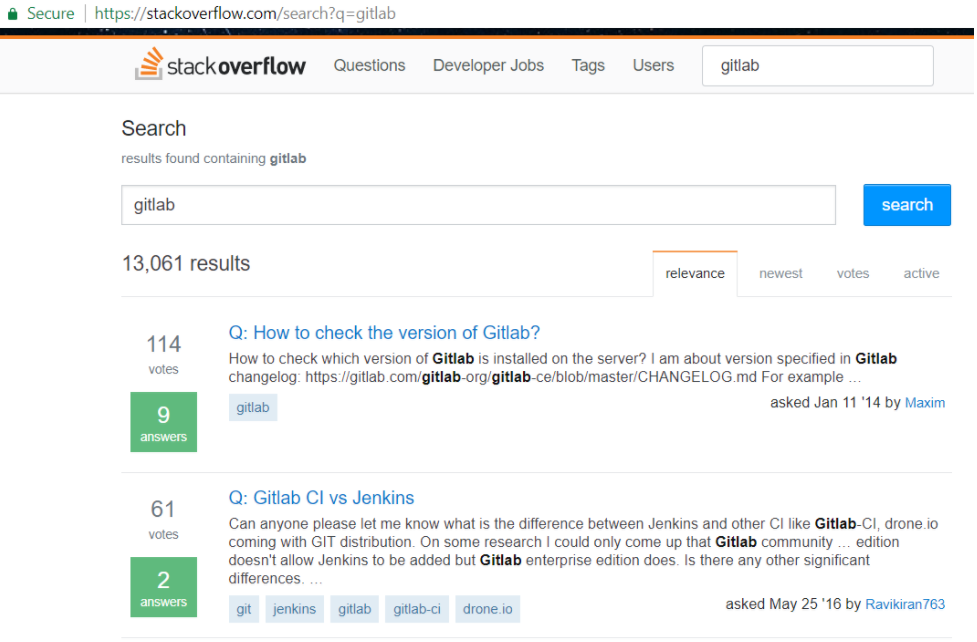
Task: Click the Stack Overflow logo
Action: (x=219, y=65)
